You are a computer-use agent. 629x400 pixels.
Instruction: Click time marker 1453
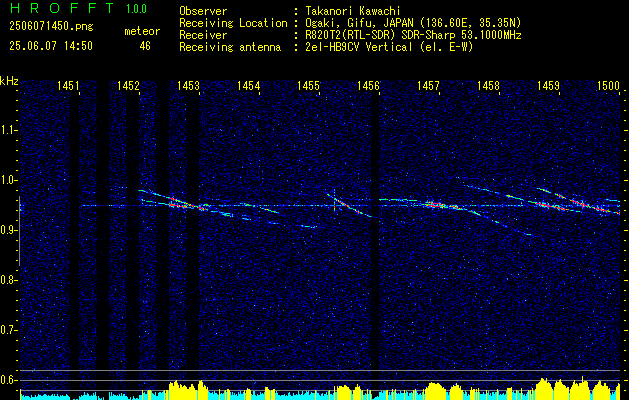pos(188,85)
